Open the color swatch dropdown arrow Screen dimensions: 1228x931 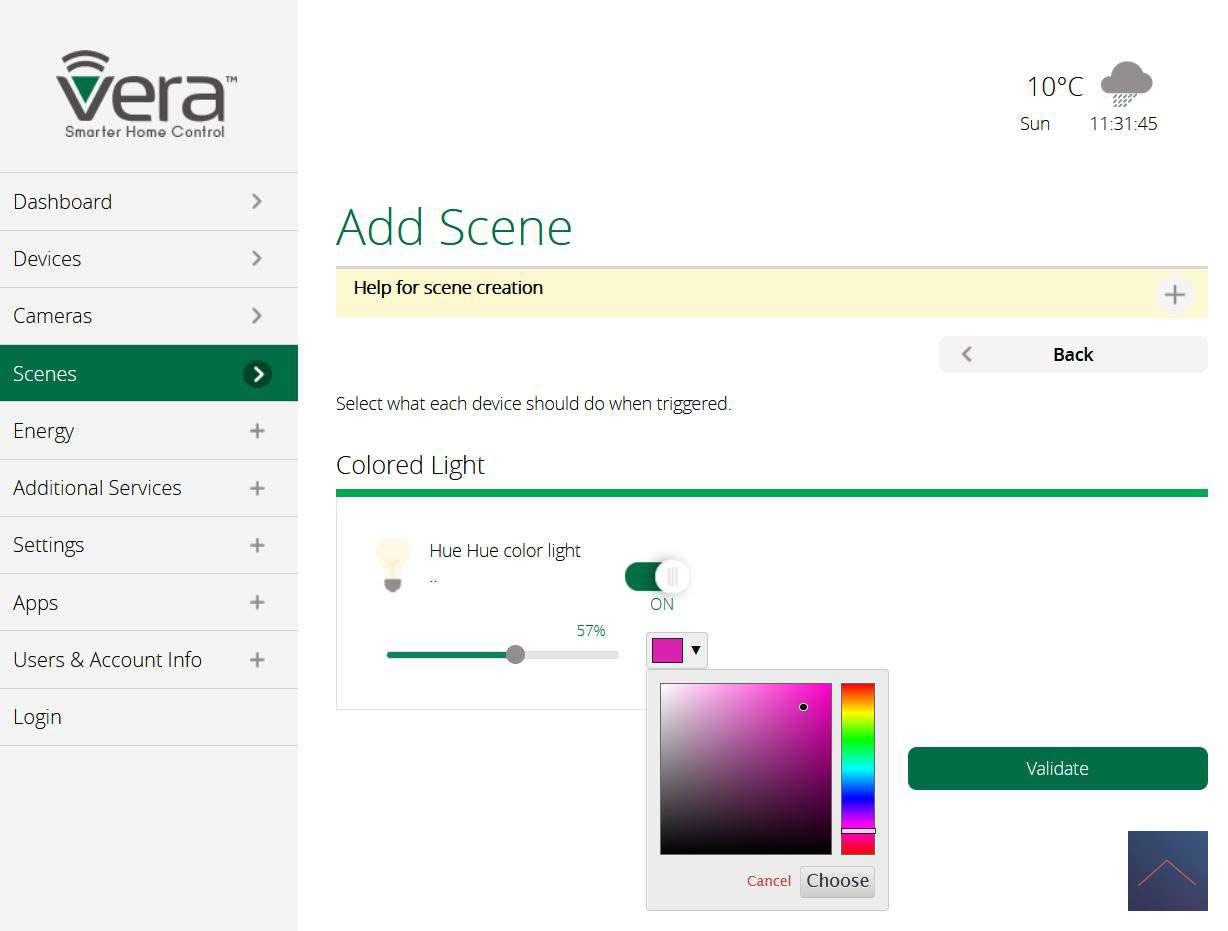click(696, 650)
